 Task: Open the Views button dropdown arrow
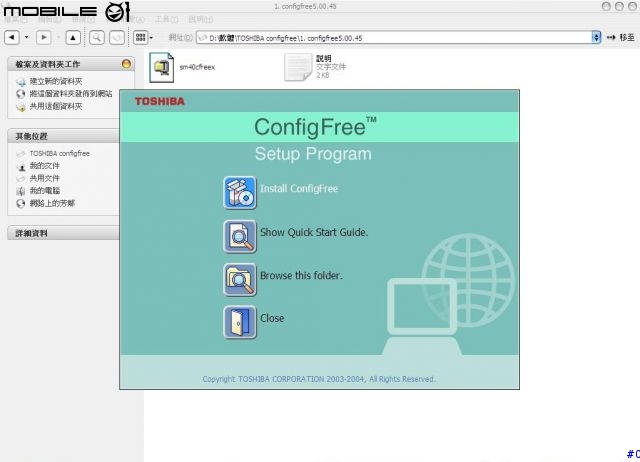coord(151,38)
